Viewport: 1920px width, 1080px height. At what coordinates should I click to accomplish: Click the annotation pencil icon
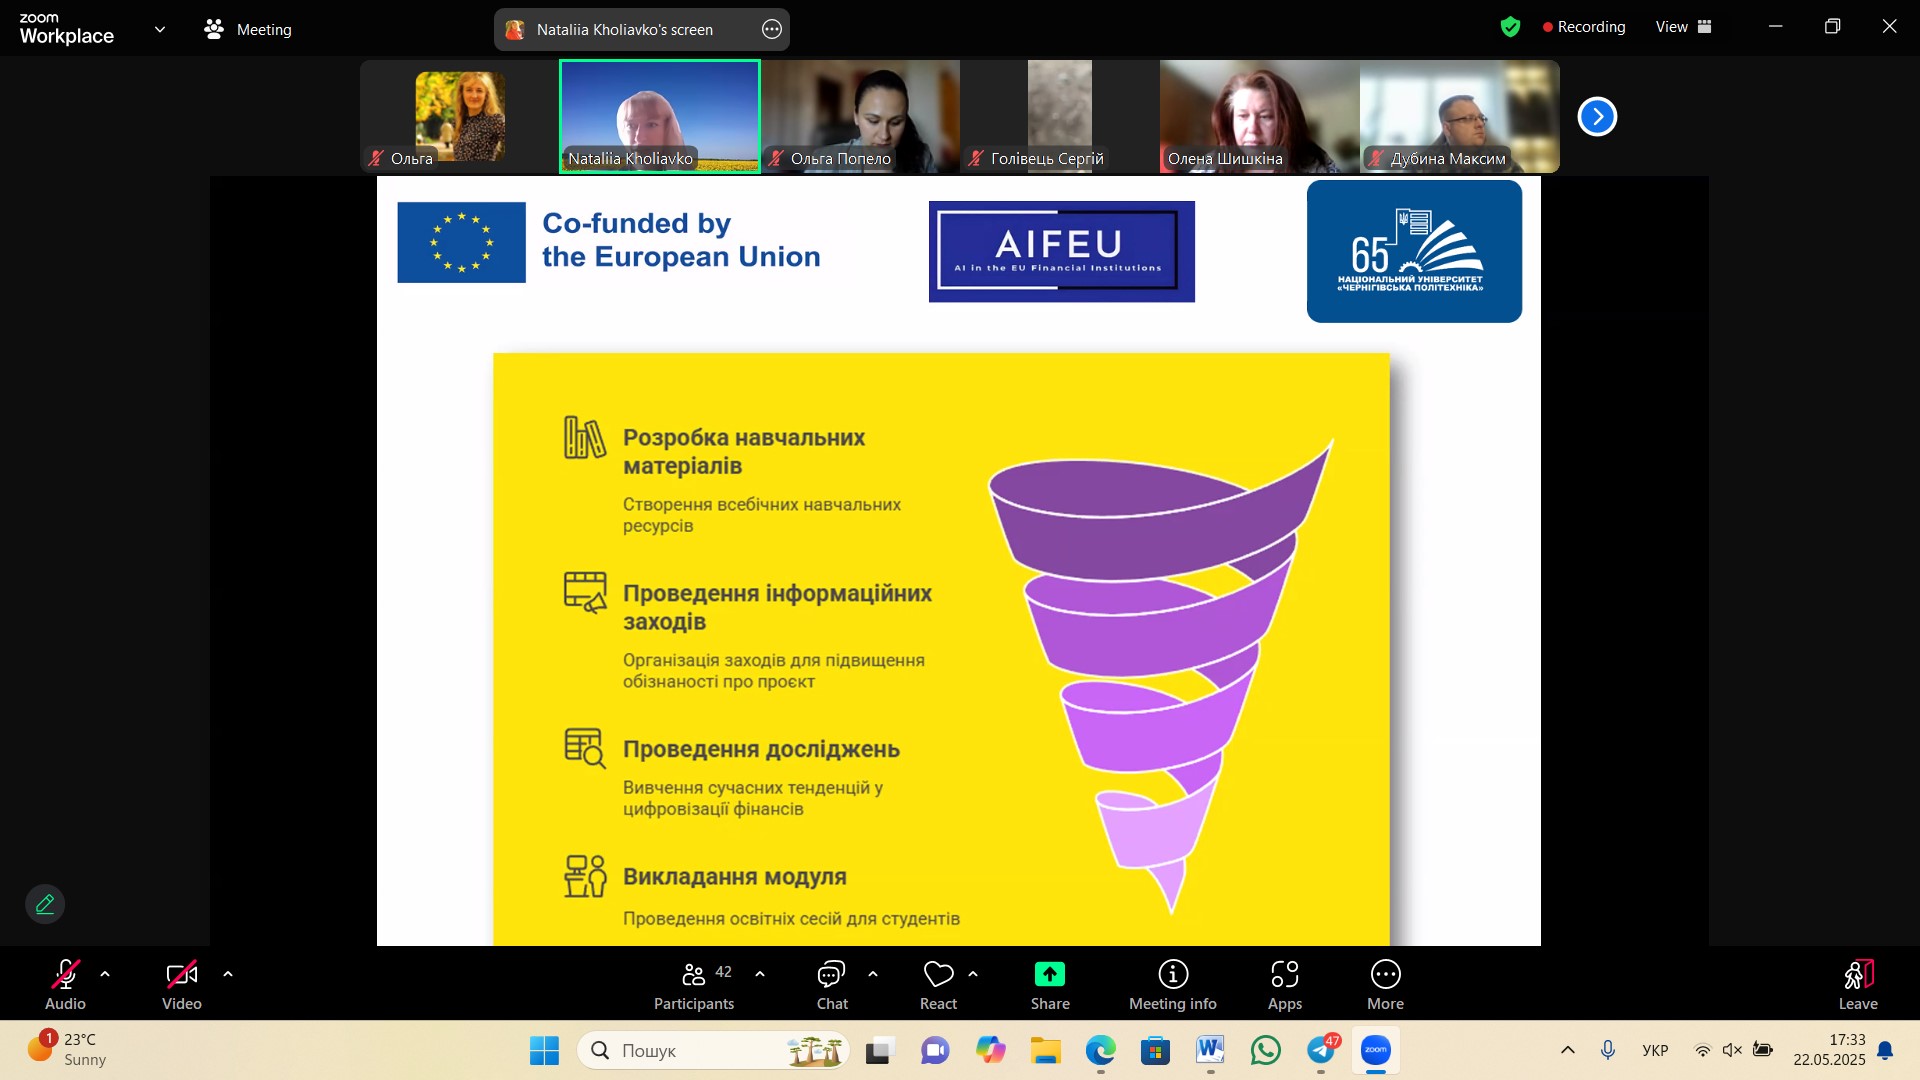coord(45,904)
